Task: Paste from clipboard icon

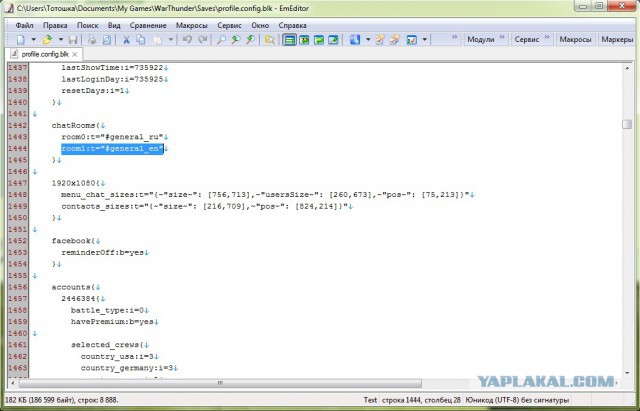Action: click(158, 40)
